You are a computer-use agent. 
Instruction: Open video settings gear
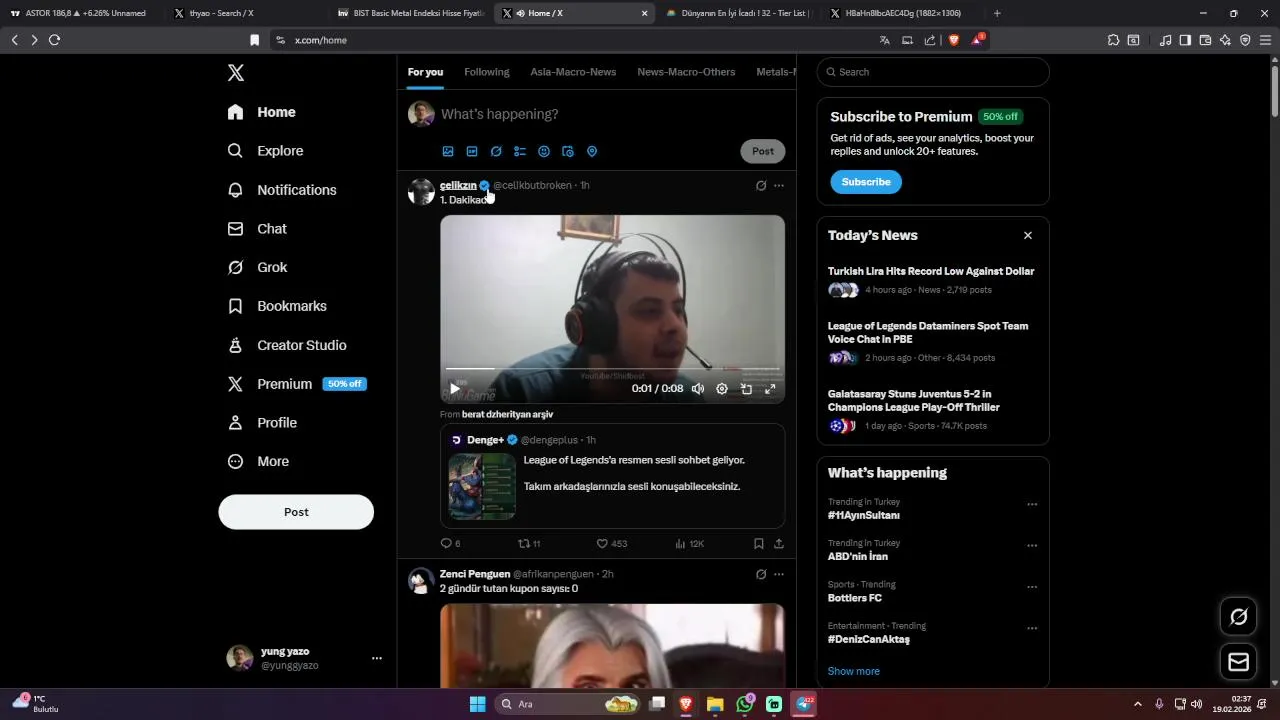722,389
